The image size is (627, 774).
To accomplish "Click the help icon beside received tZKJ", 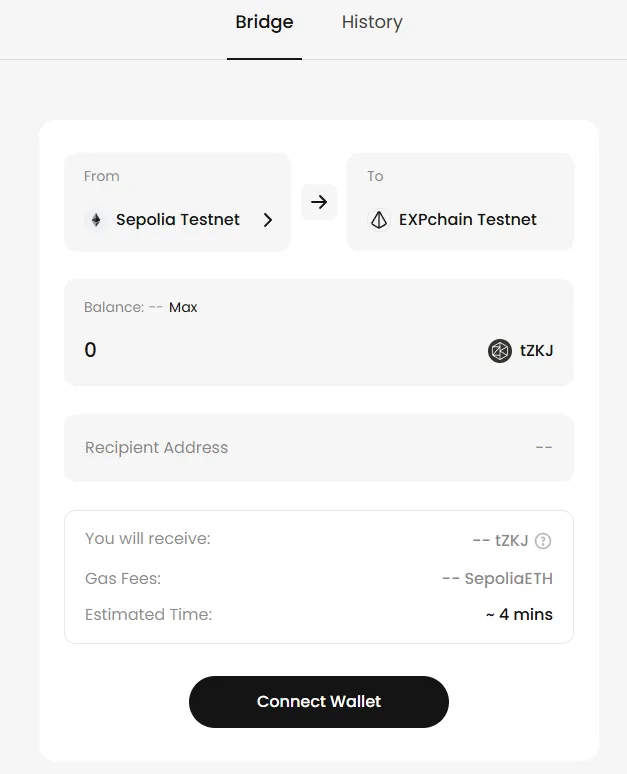I will pos(543,541).
